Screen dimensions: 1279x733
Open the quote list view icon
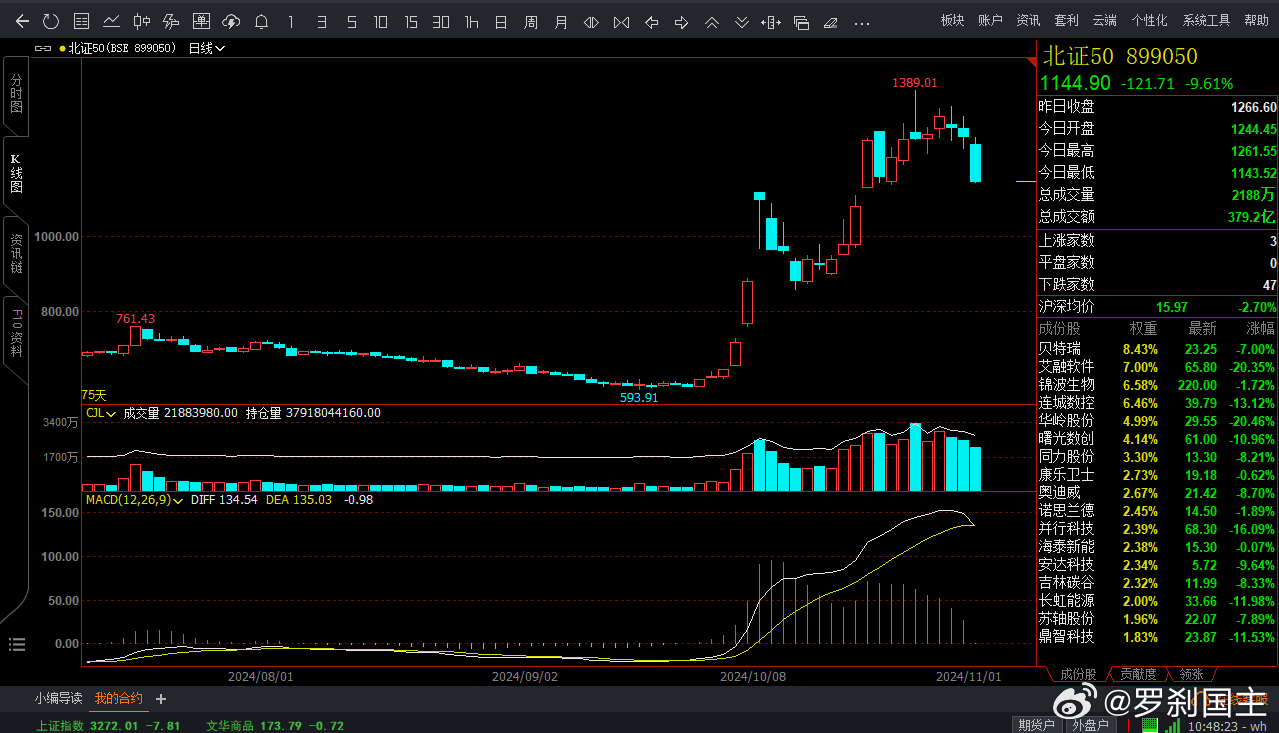tap(82, 21)
